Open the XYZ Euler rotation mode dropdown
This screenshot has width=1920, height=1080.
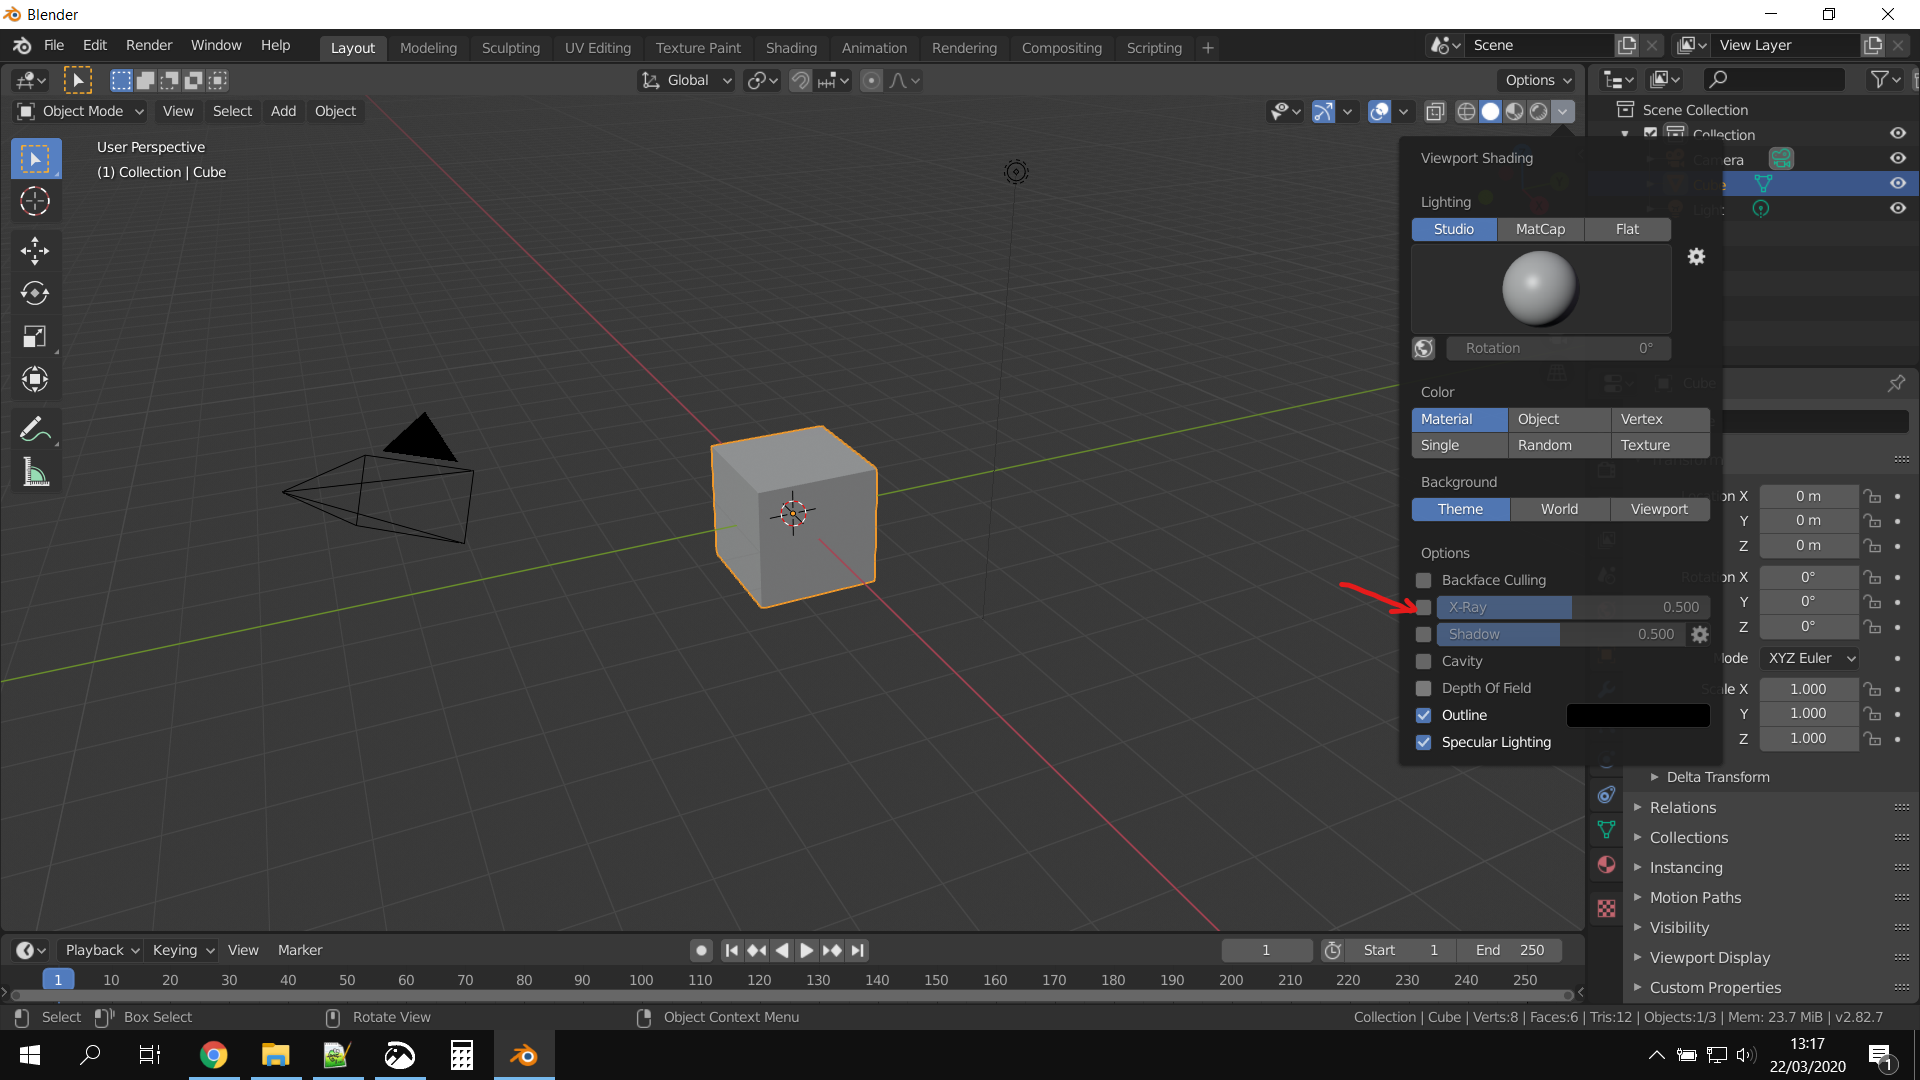[1811, 658]
